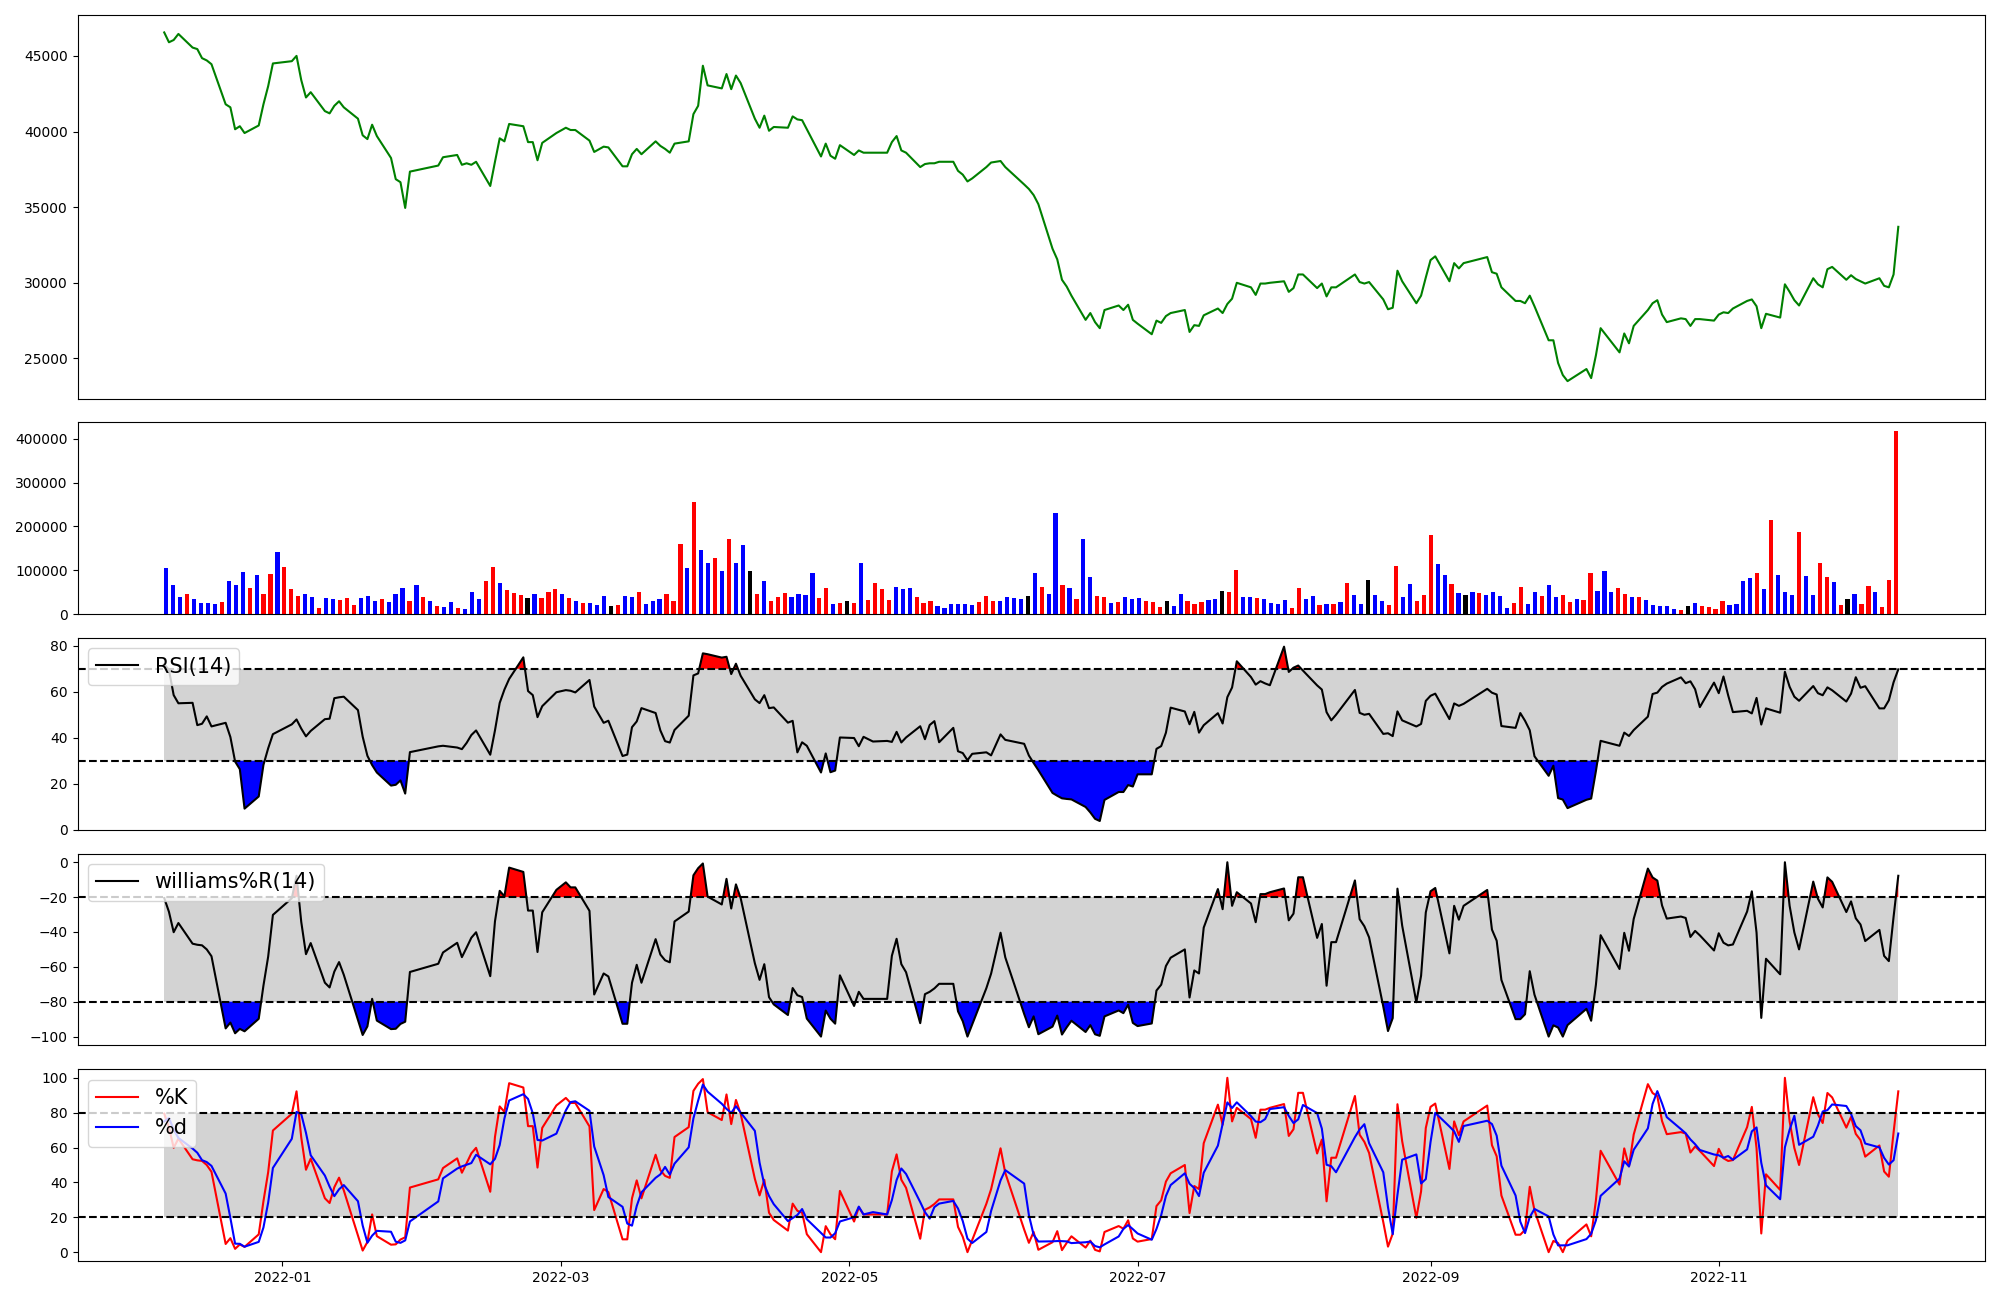The image size is (2000, 1300).
Task: Click the 2022-01 x-axis date label
Action: pyautogui.click(x=282, y=1277)
